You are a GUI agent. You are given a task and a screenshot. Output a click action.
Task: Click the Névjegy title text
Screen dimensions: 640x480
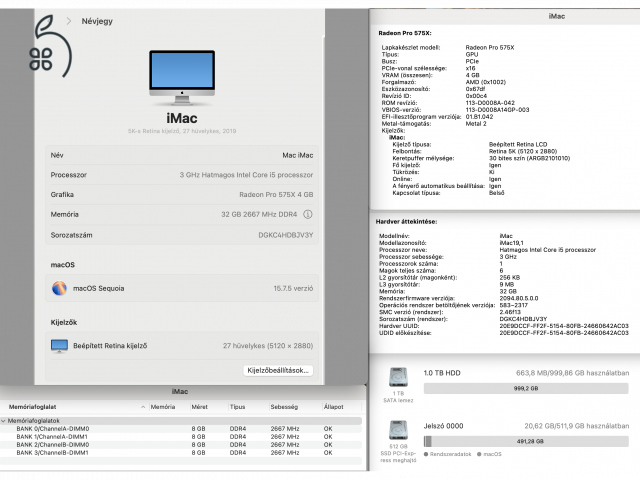click(97, 21)
